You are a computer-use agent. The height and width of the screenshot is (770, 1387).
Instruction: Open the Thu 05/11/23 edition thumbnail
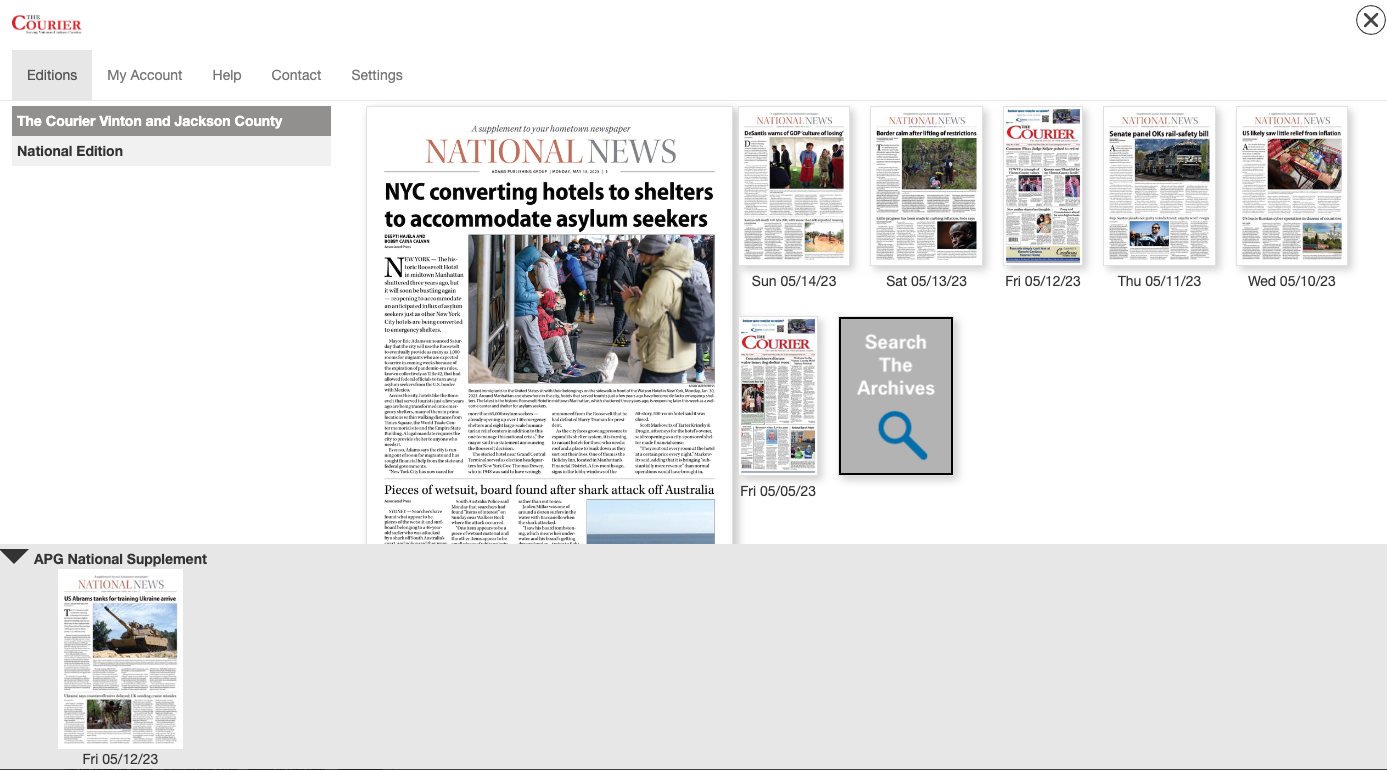pos(1159,186)
